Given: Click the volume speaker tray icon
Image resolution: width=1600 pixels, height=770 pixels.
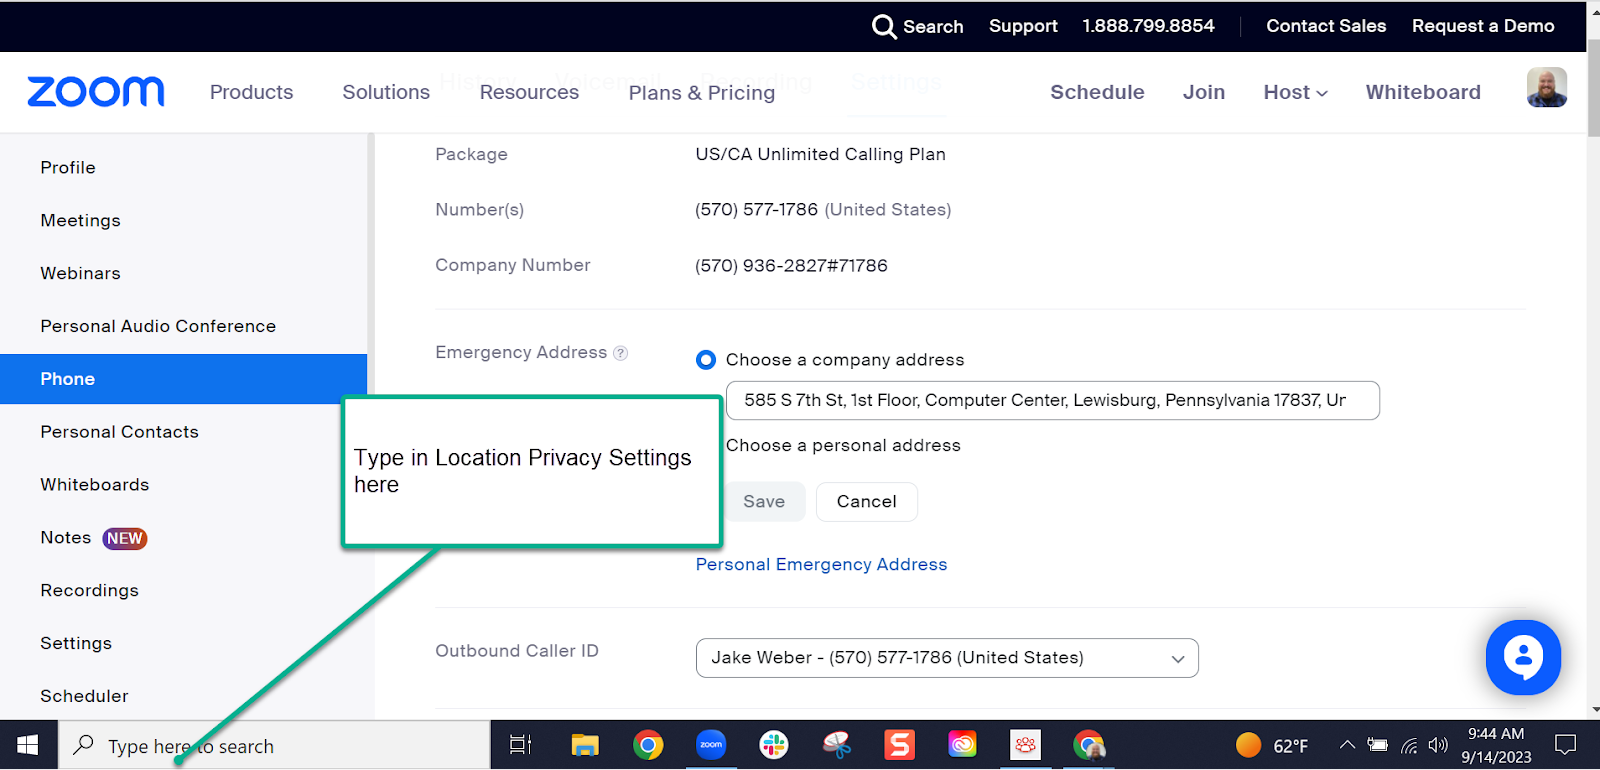Looking at the screenshot, I should click(1438, 745).
